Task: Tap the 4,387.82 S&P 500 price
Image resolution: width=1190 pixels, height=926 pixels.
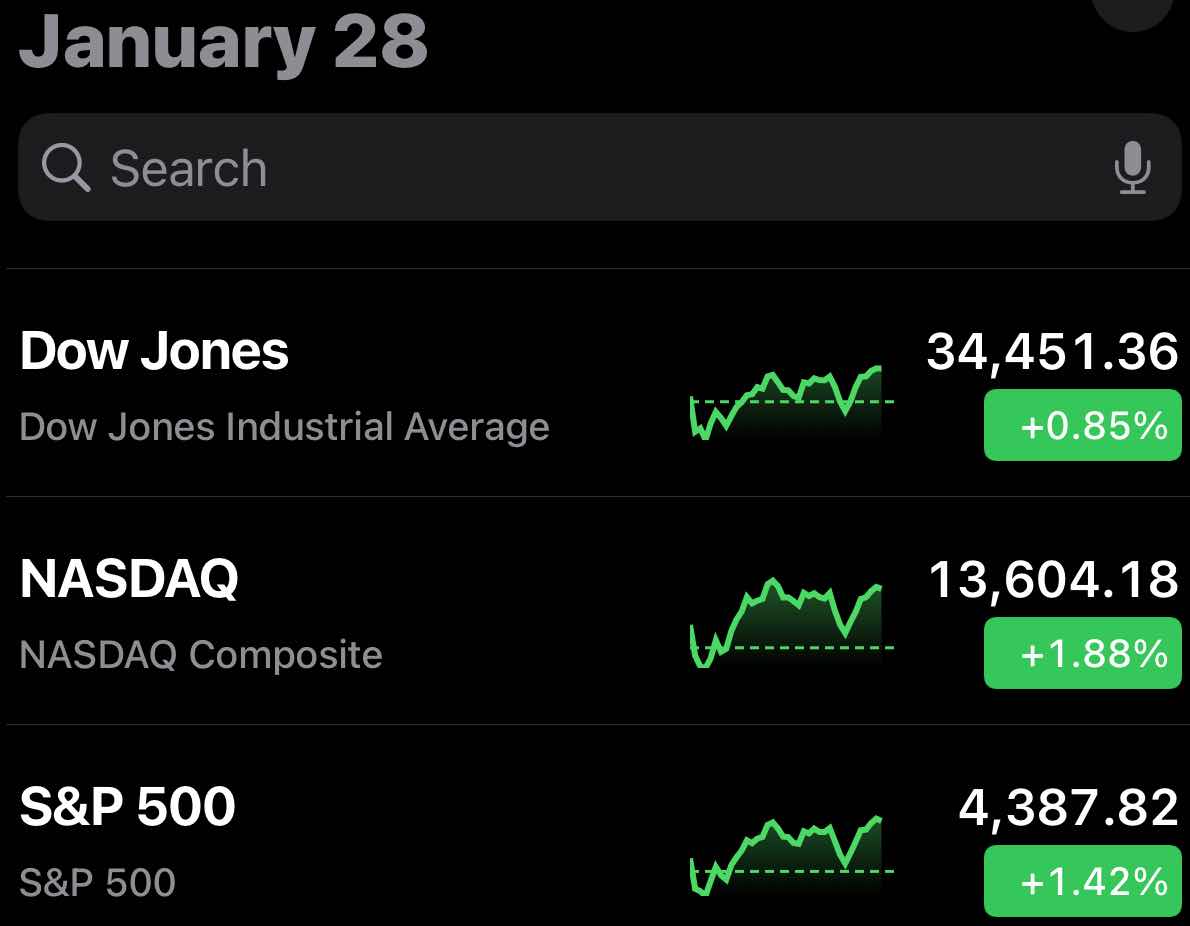Action: 1069,808
